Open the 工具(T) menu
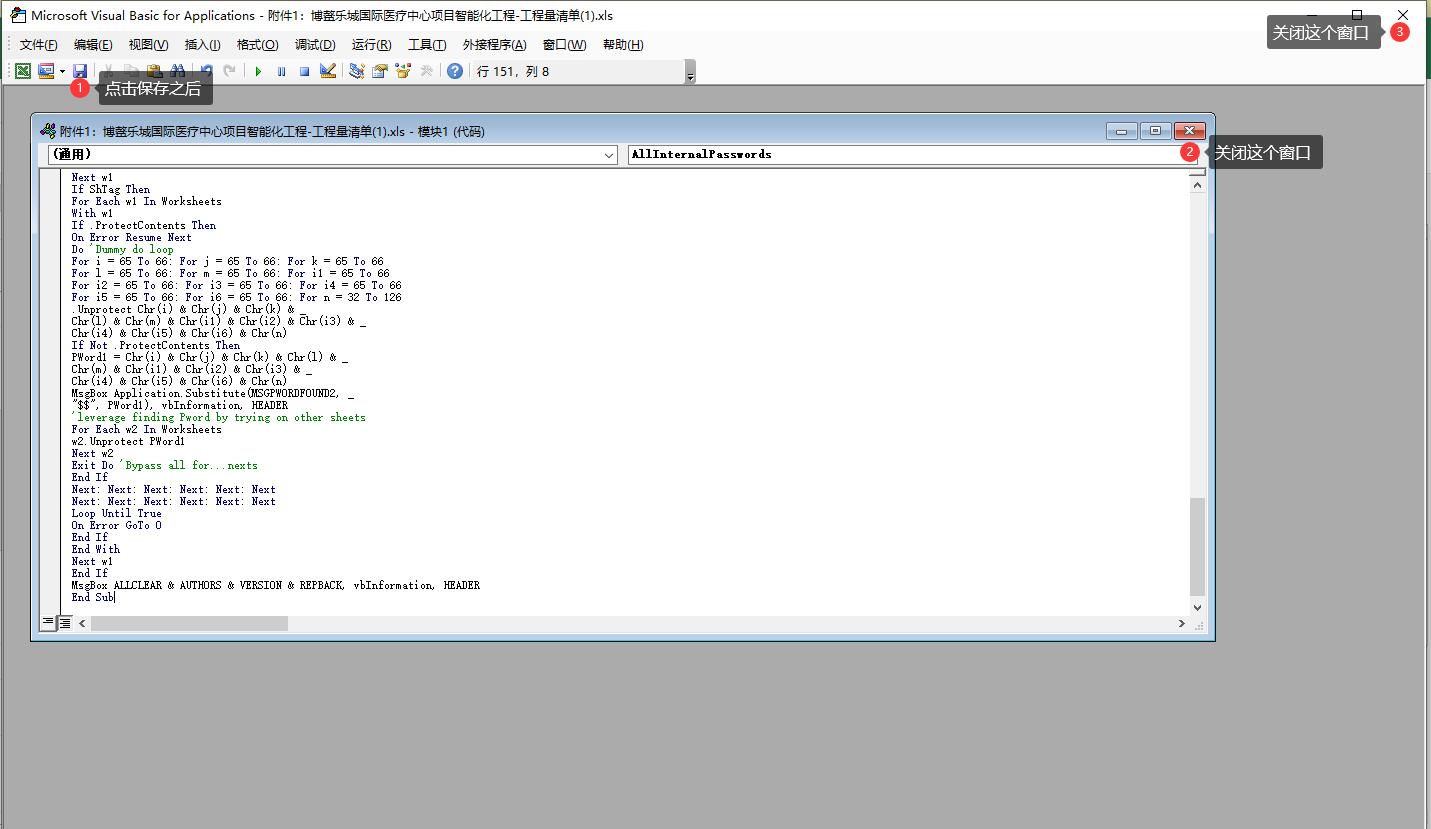 point(426,45)
